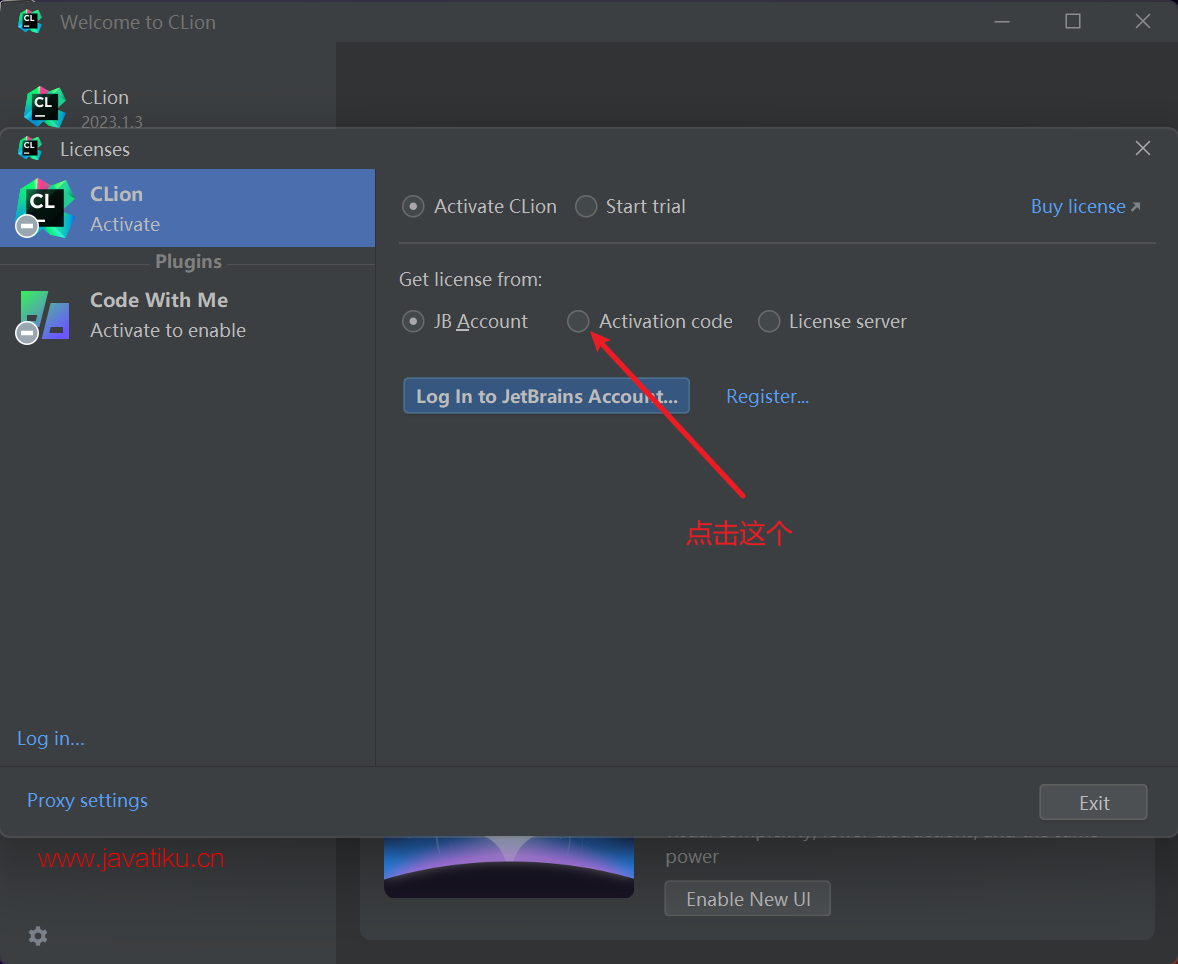Open settings gear in Welcome window
The image size is (1178, 964).
pyautogui.click(x=38, y=935)
